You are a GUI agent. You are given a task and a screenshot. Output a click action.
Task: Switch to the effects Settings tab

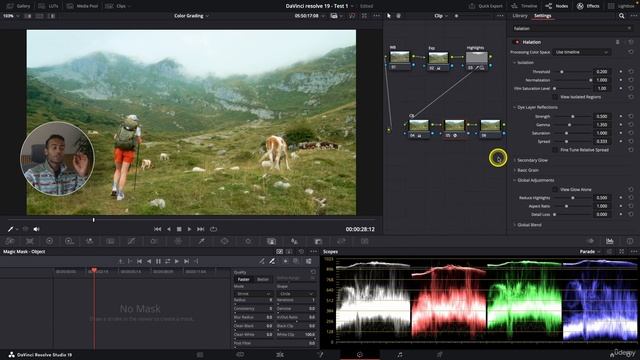pos(542,16)
